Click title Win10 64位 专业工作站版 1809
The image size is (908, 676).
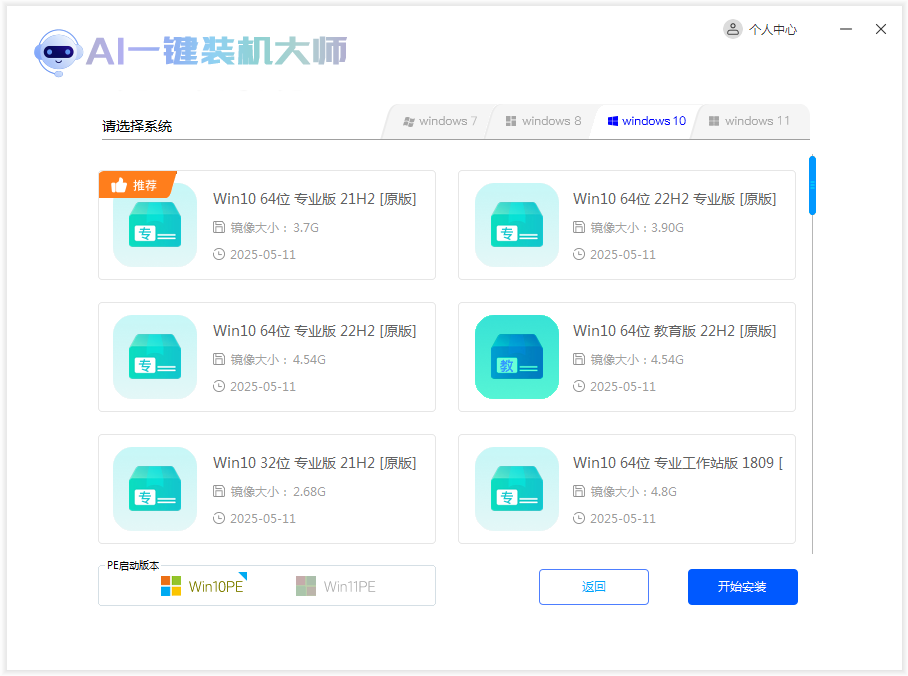pyautogui.click(x=678, y=463)
